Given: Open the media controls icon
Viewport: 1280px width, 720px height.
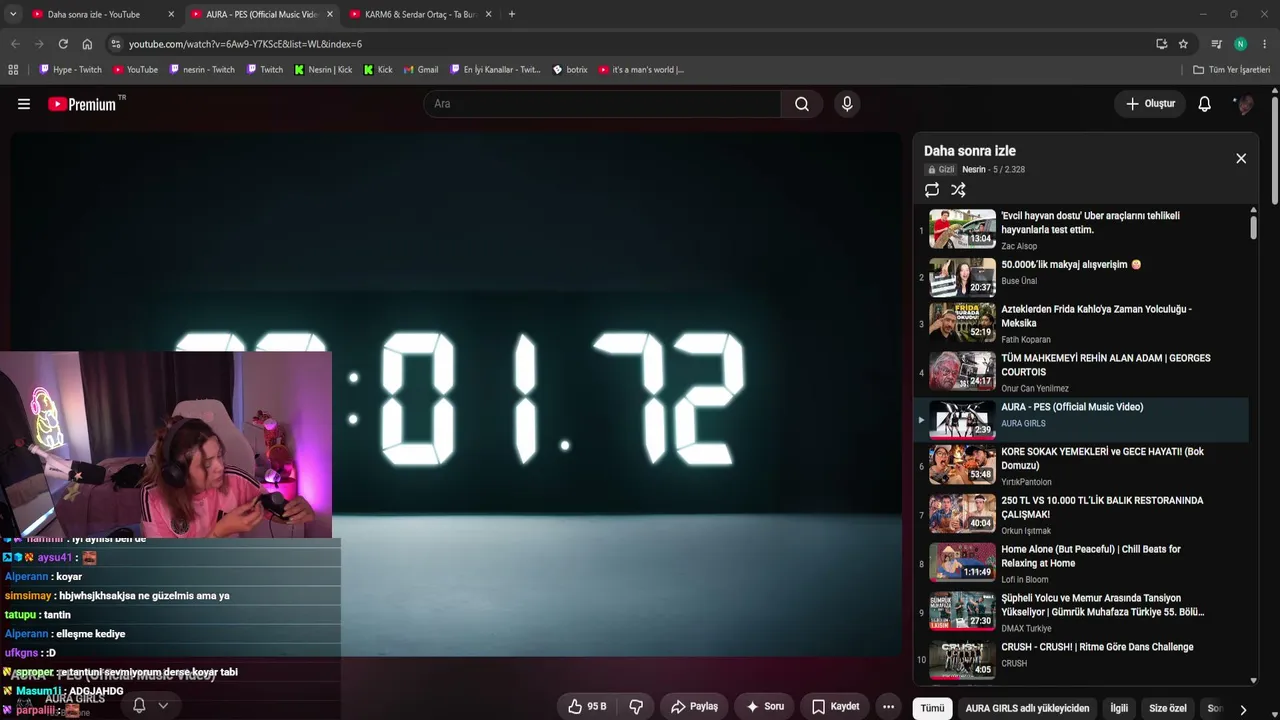Looking at the screenshot, I should pos(1216,44).
